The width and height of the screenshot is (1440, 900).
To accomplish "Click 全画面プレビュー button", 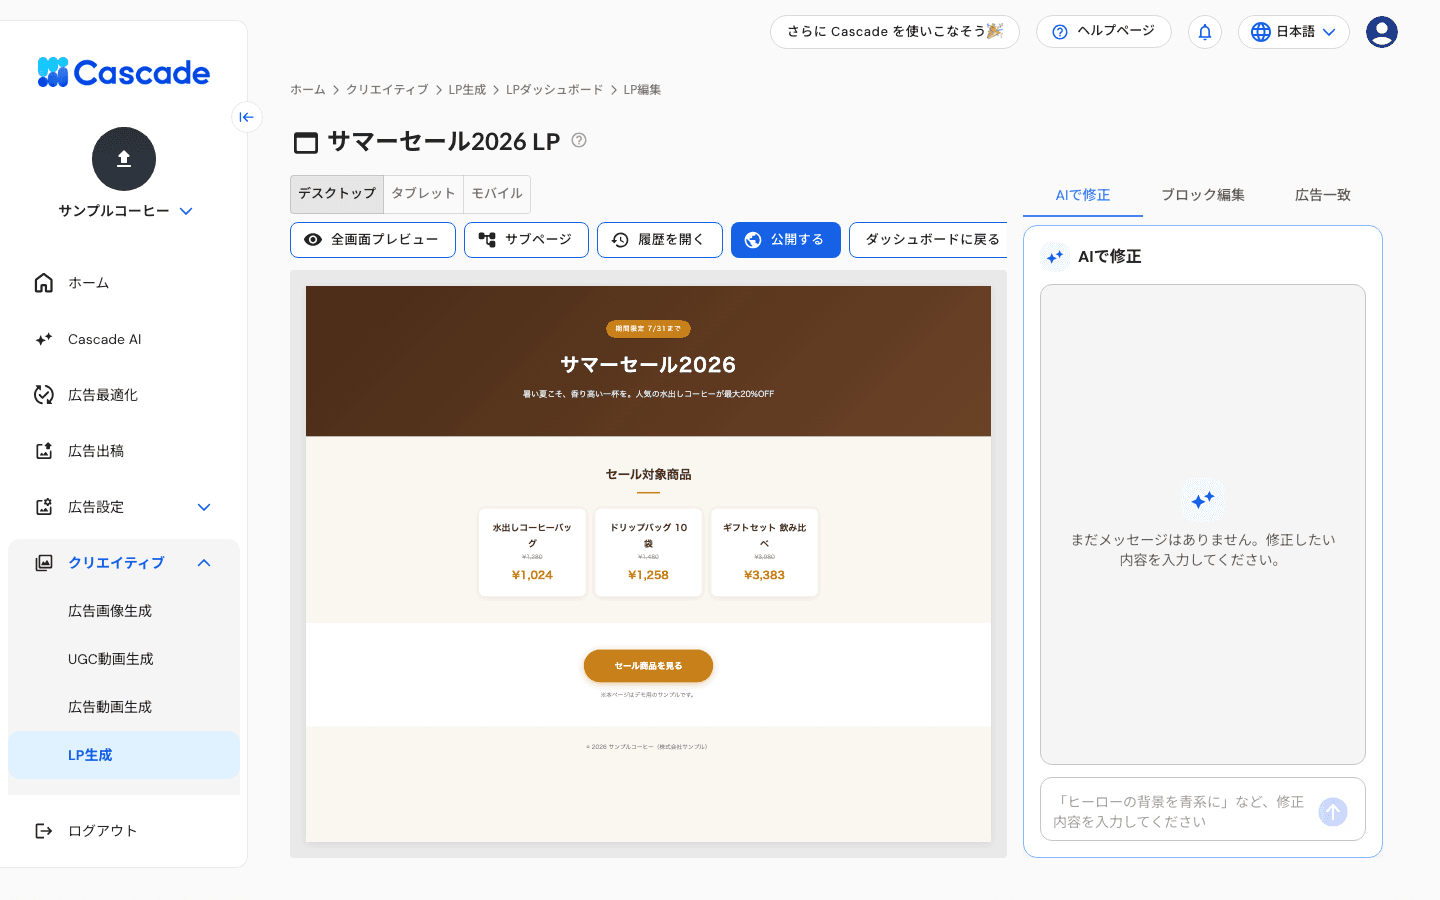I will tap(373, 240).
